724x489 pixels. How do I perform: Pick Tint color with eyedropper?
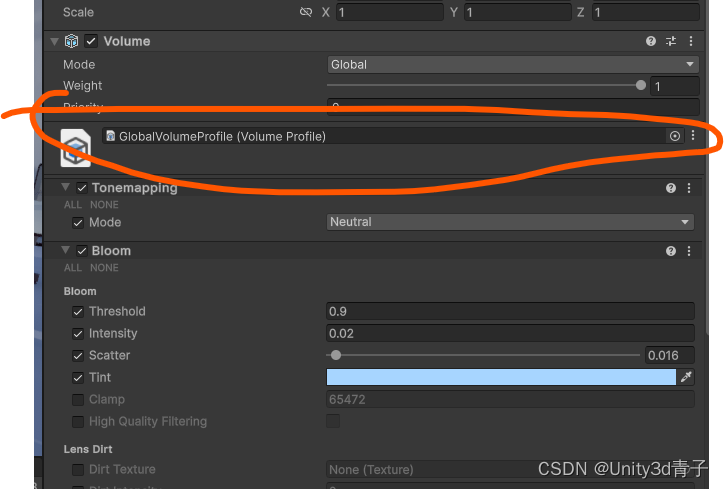pyautogui.click(x=686, y=377)
